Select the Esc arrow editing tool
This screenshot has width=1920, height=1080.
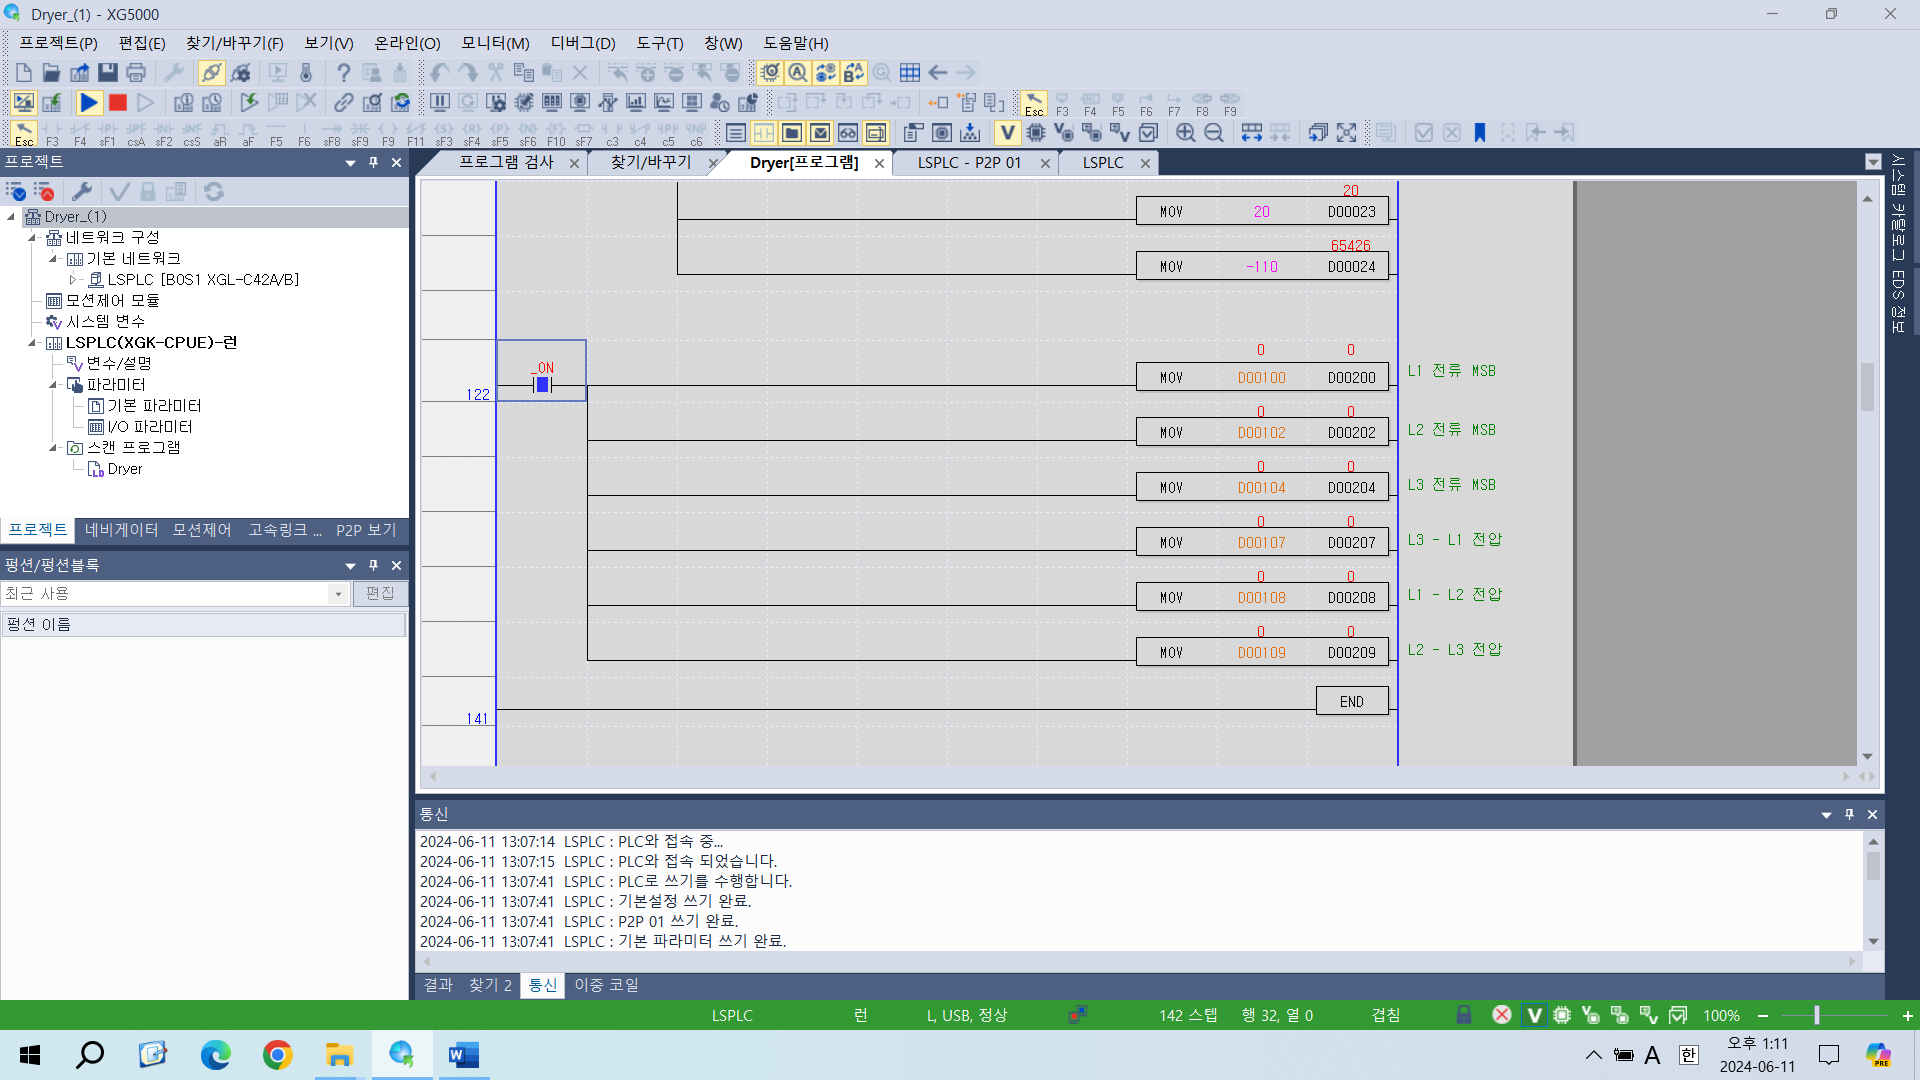tap(24, 131)
